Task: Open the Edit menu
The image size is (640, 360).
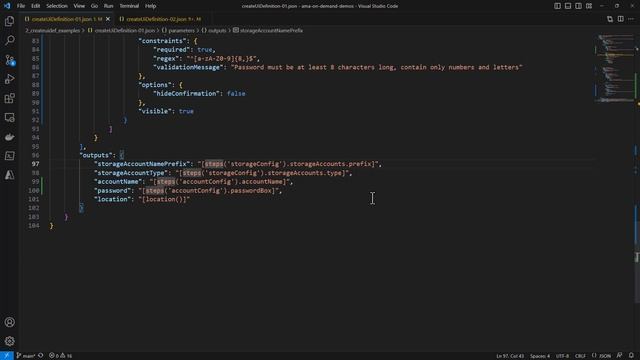Action: [36, 6]
